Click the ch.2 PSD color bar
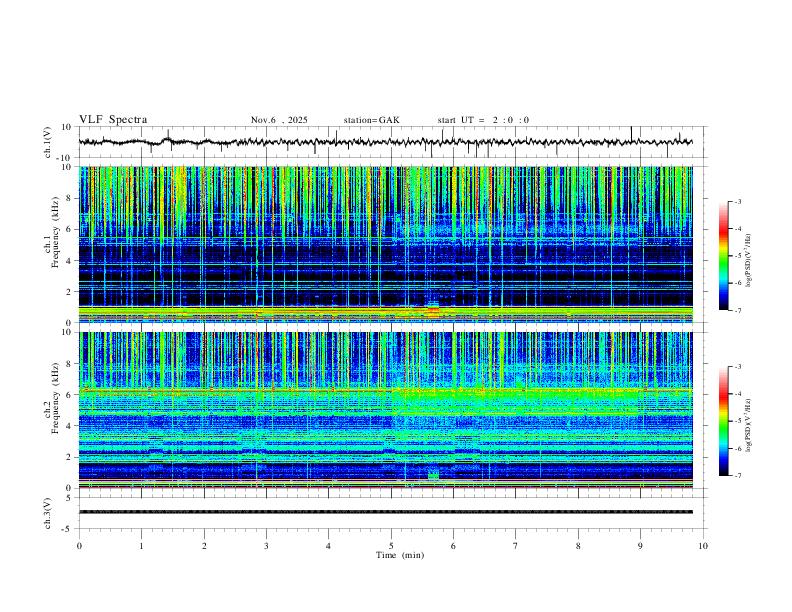Screen dimensions: 792x612 (x=723, y=421)
